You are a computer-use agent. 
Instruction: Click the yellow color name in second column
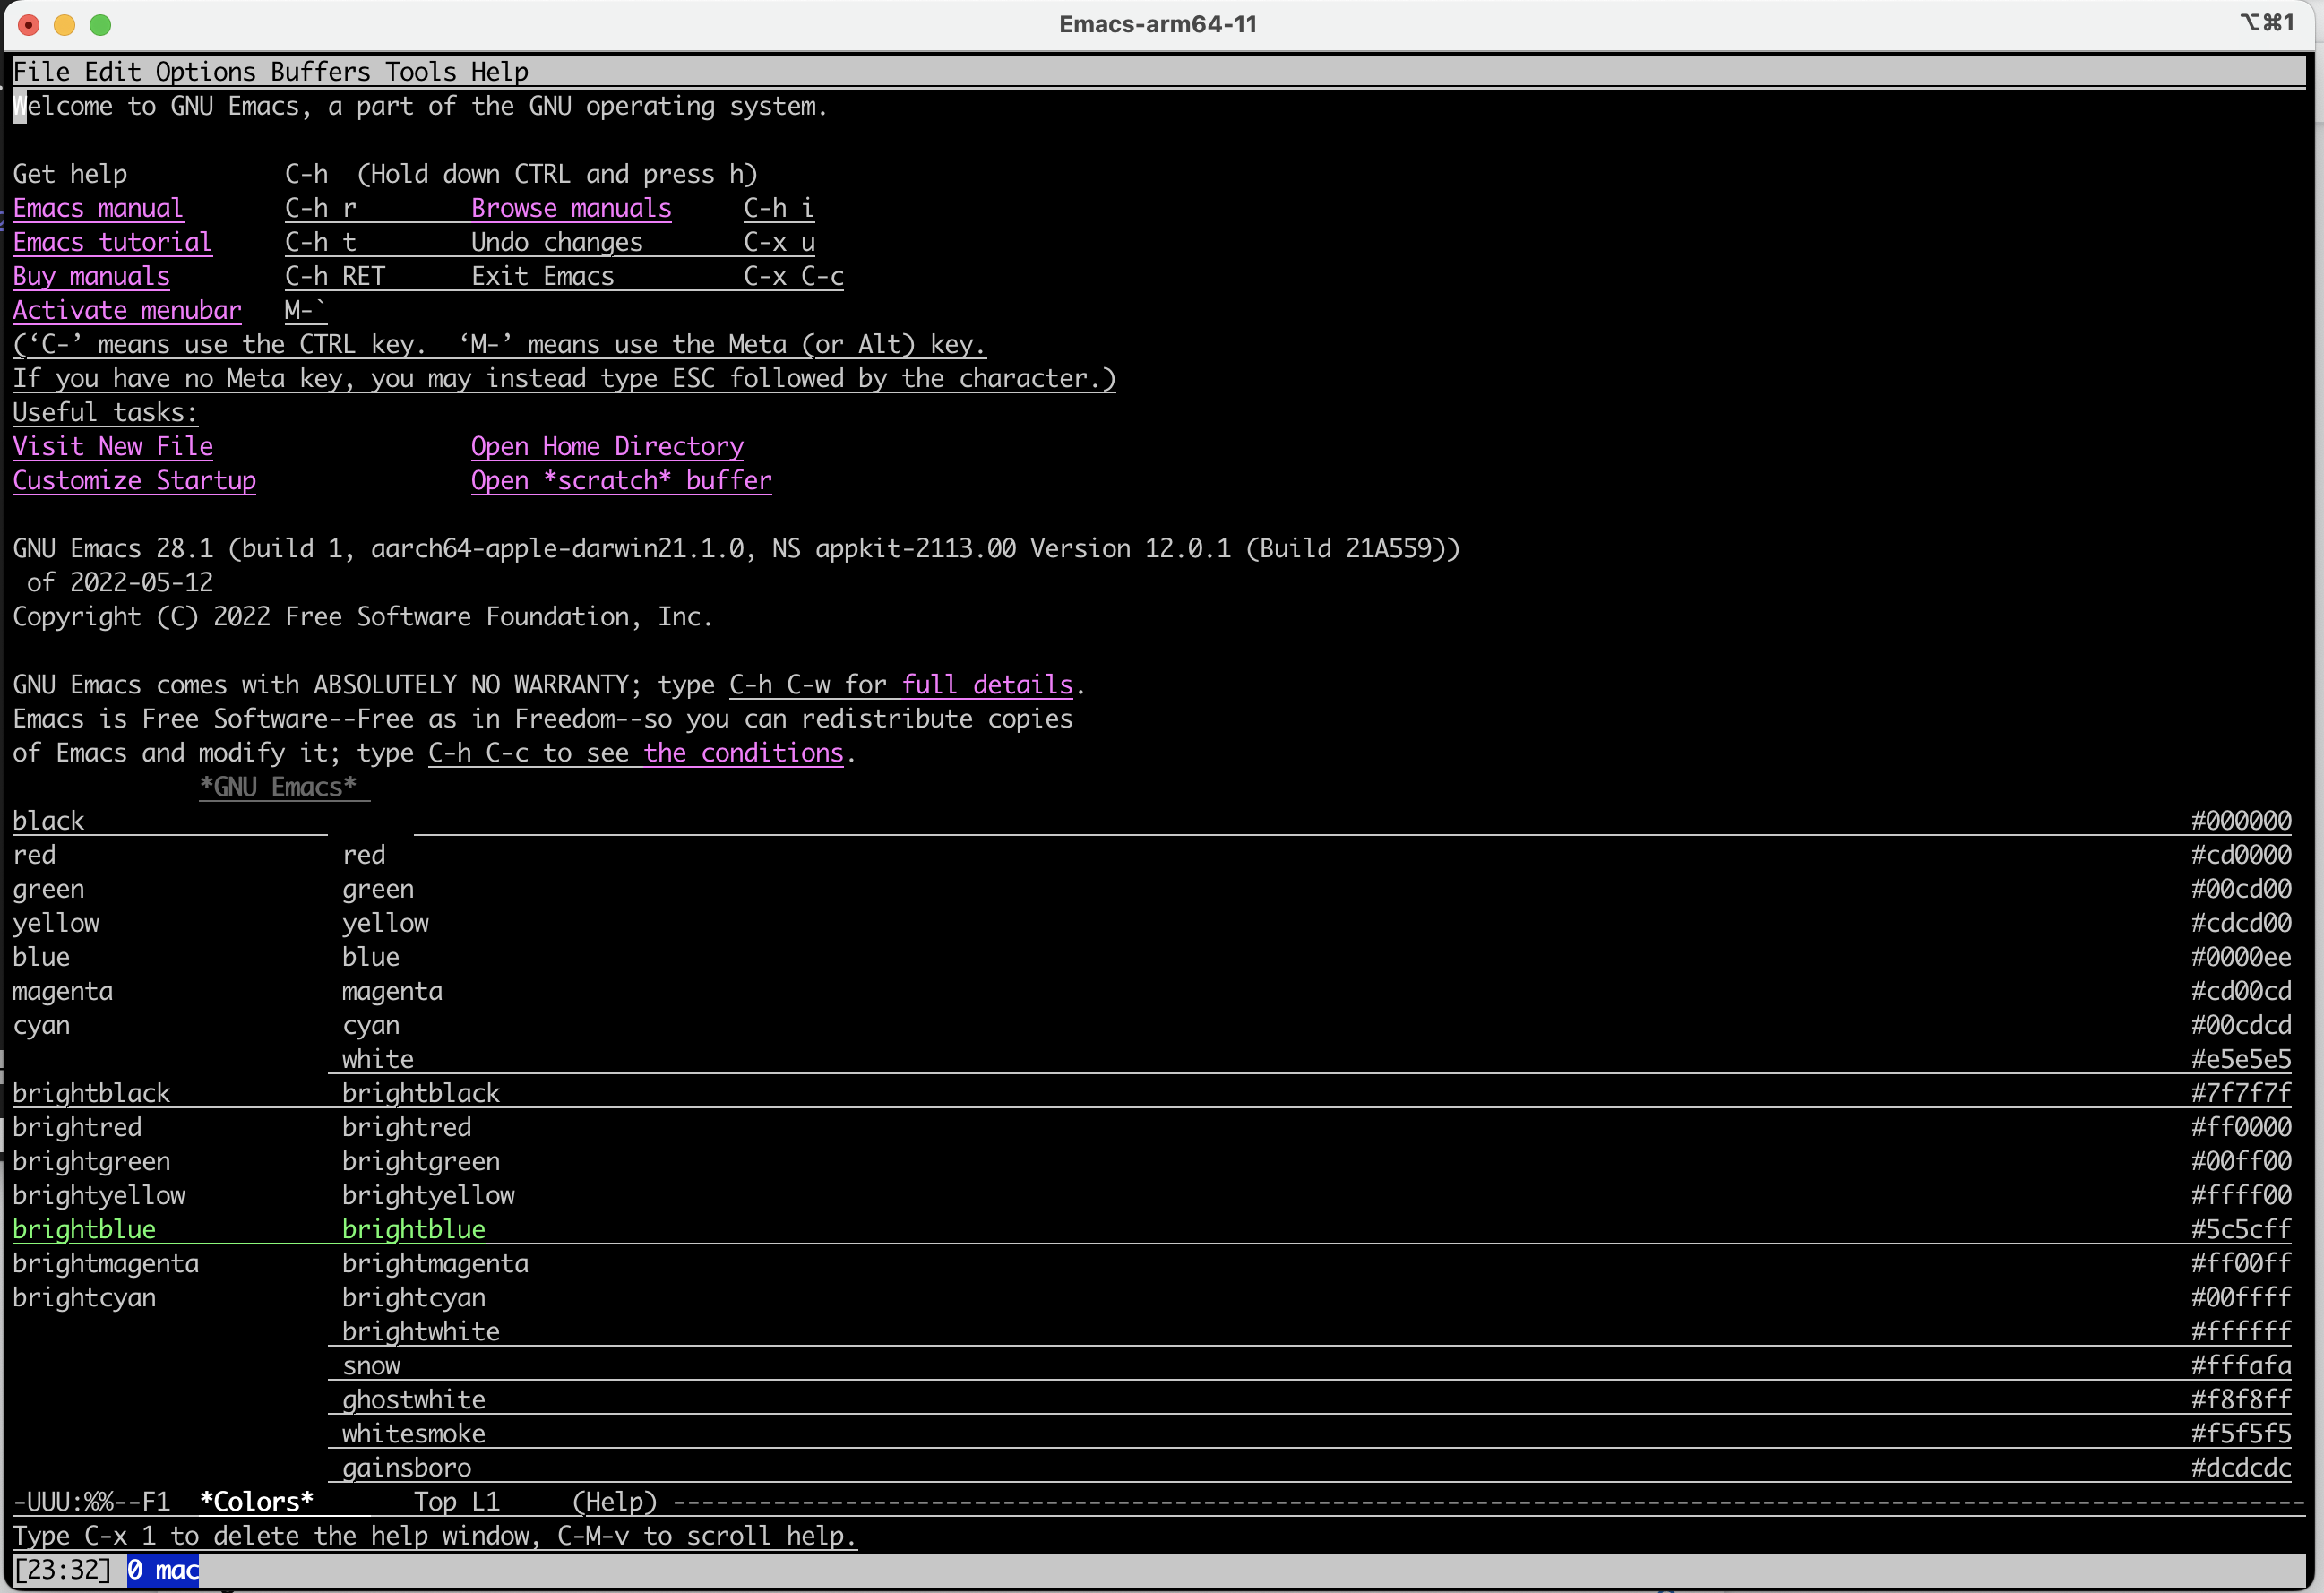(385, 922)
